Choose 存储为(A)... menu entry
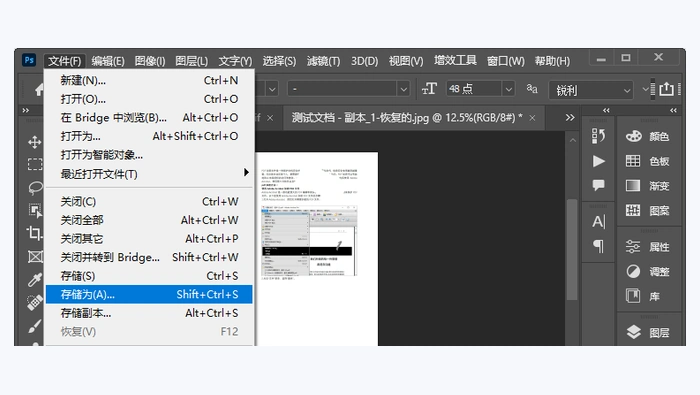This screenshot has height=395, width=700. point(149,295)
